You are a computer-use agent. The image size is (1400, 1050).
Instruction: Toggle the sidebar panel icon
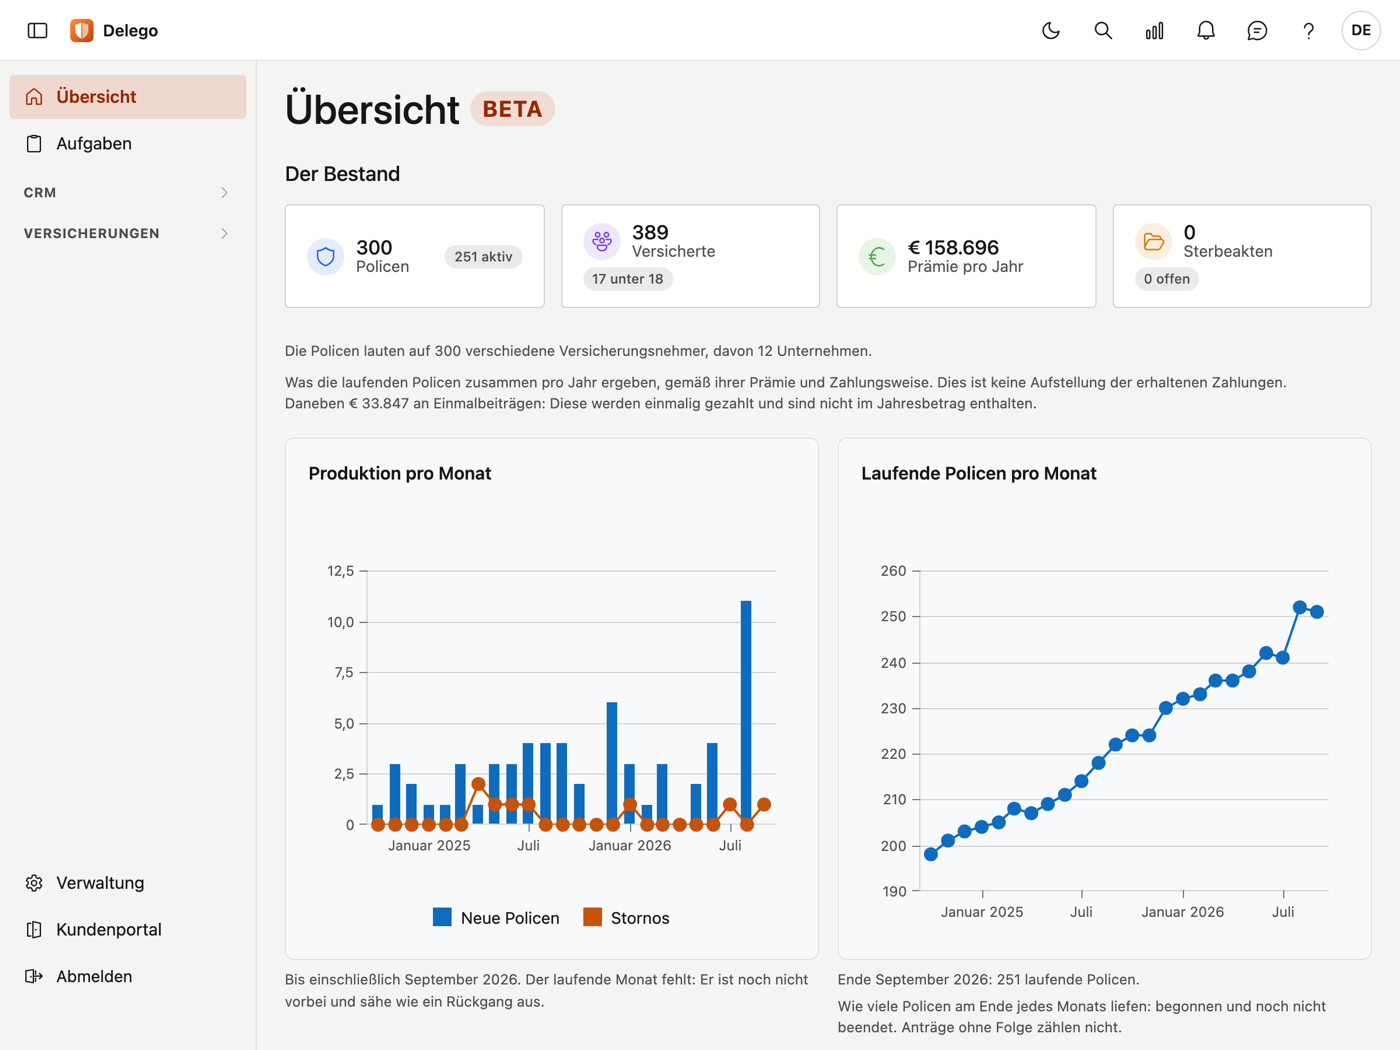[38, 30]
